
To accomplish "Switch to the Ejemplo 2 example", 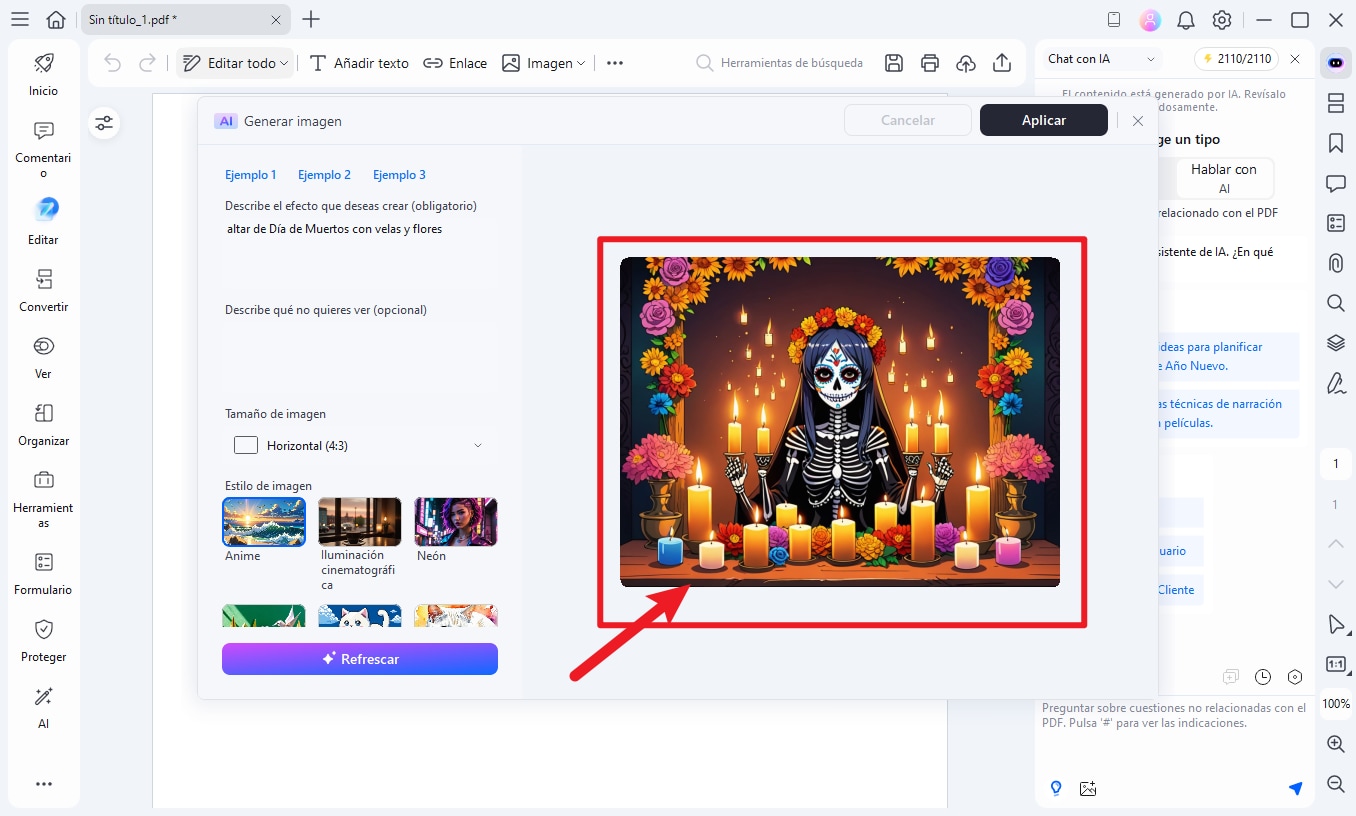I will [324, 174].
